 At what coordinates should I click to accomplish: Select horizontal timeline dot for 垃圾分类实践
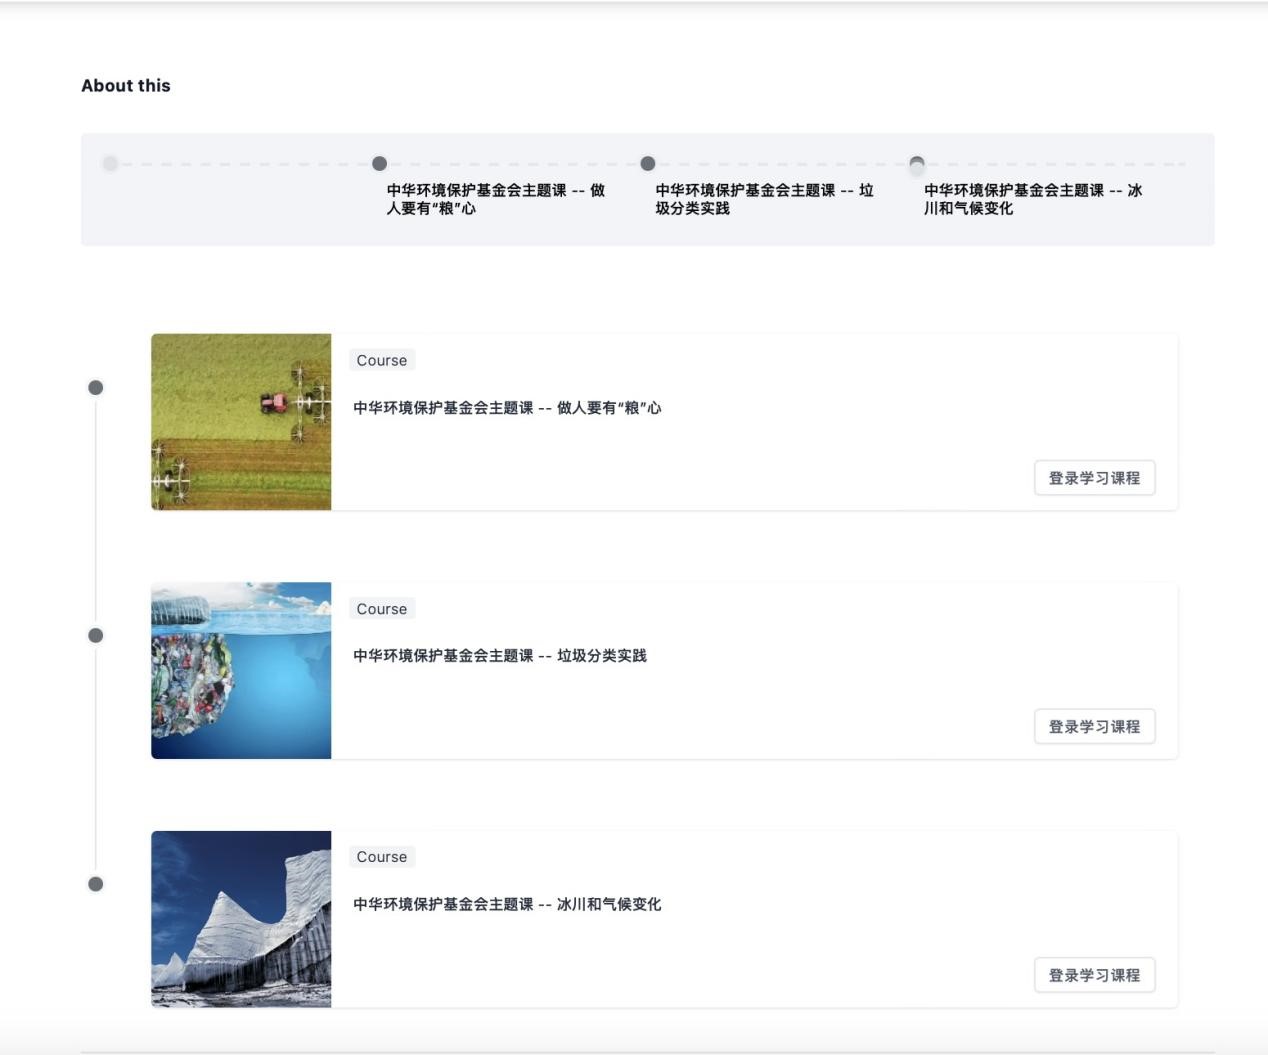coord(648,163)
